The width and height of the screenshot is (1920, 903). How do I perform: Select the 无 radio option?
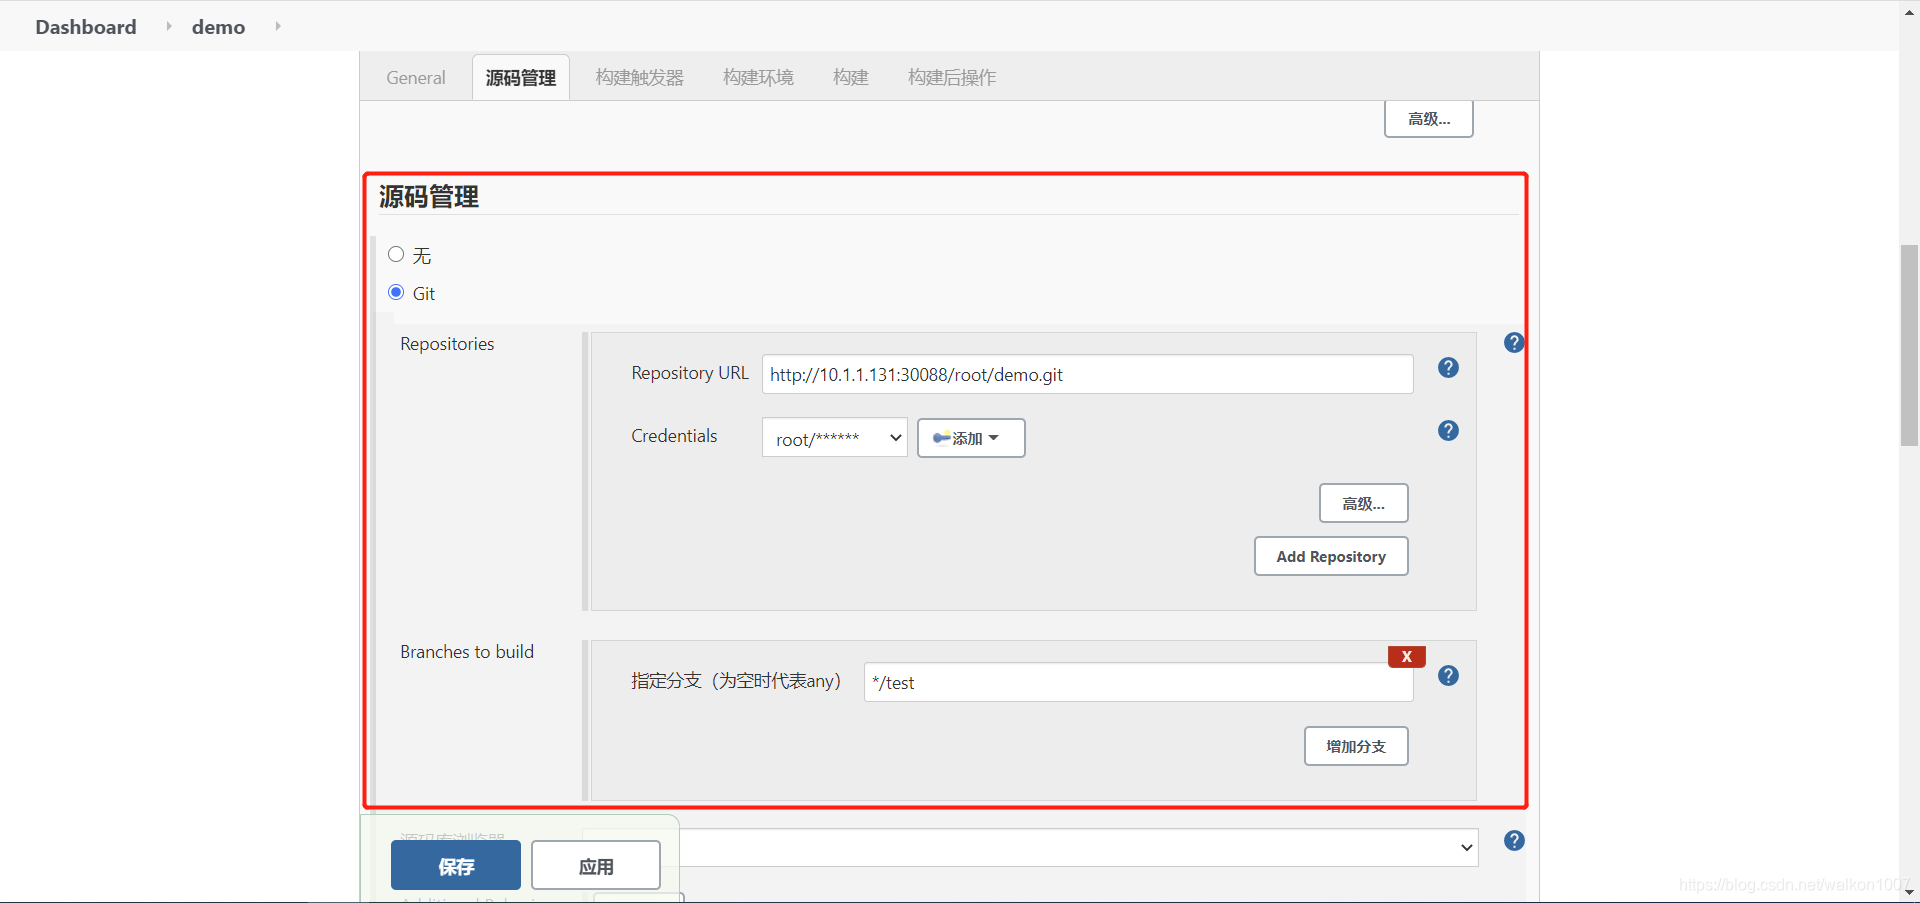pos(396,254)
